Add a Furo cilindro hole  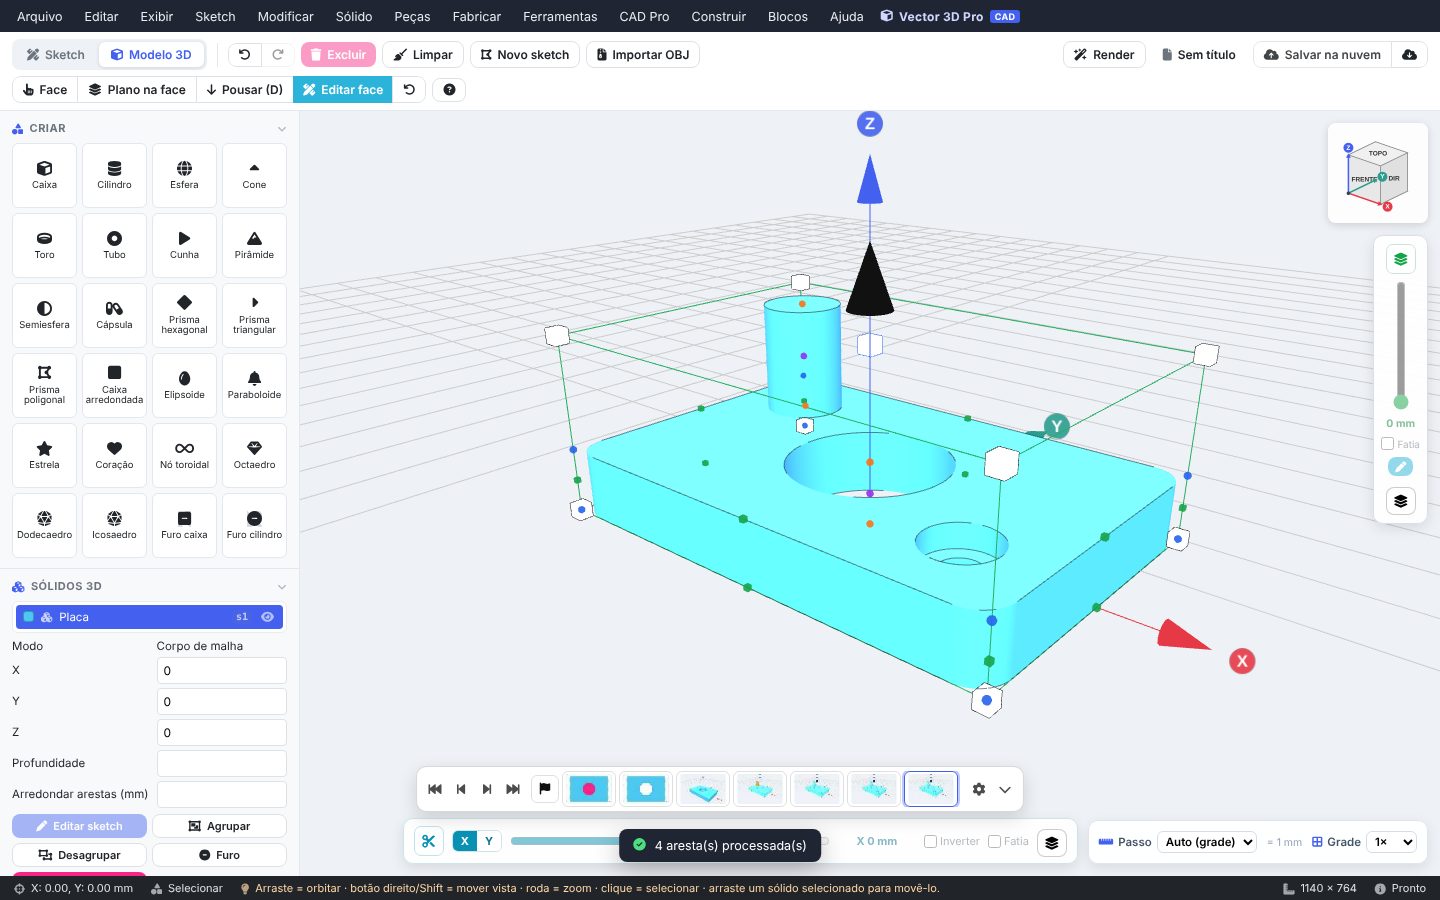click(254, 525)
